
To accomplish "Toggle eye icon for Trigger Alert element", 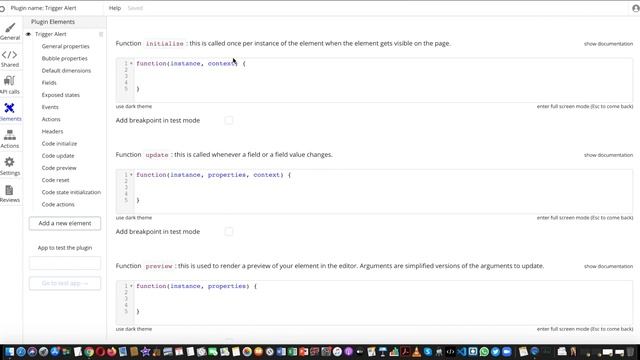I will tap(29, 34).
